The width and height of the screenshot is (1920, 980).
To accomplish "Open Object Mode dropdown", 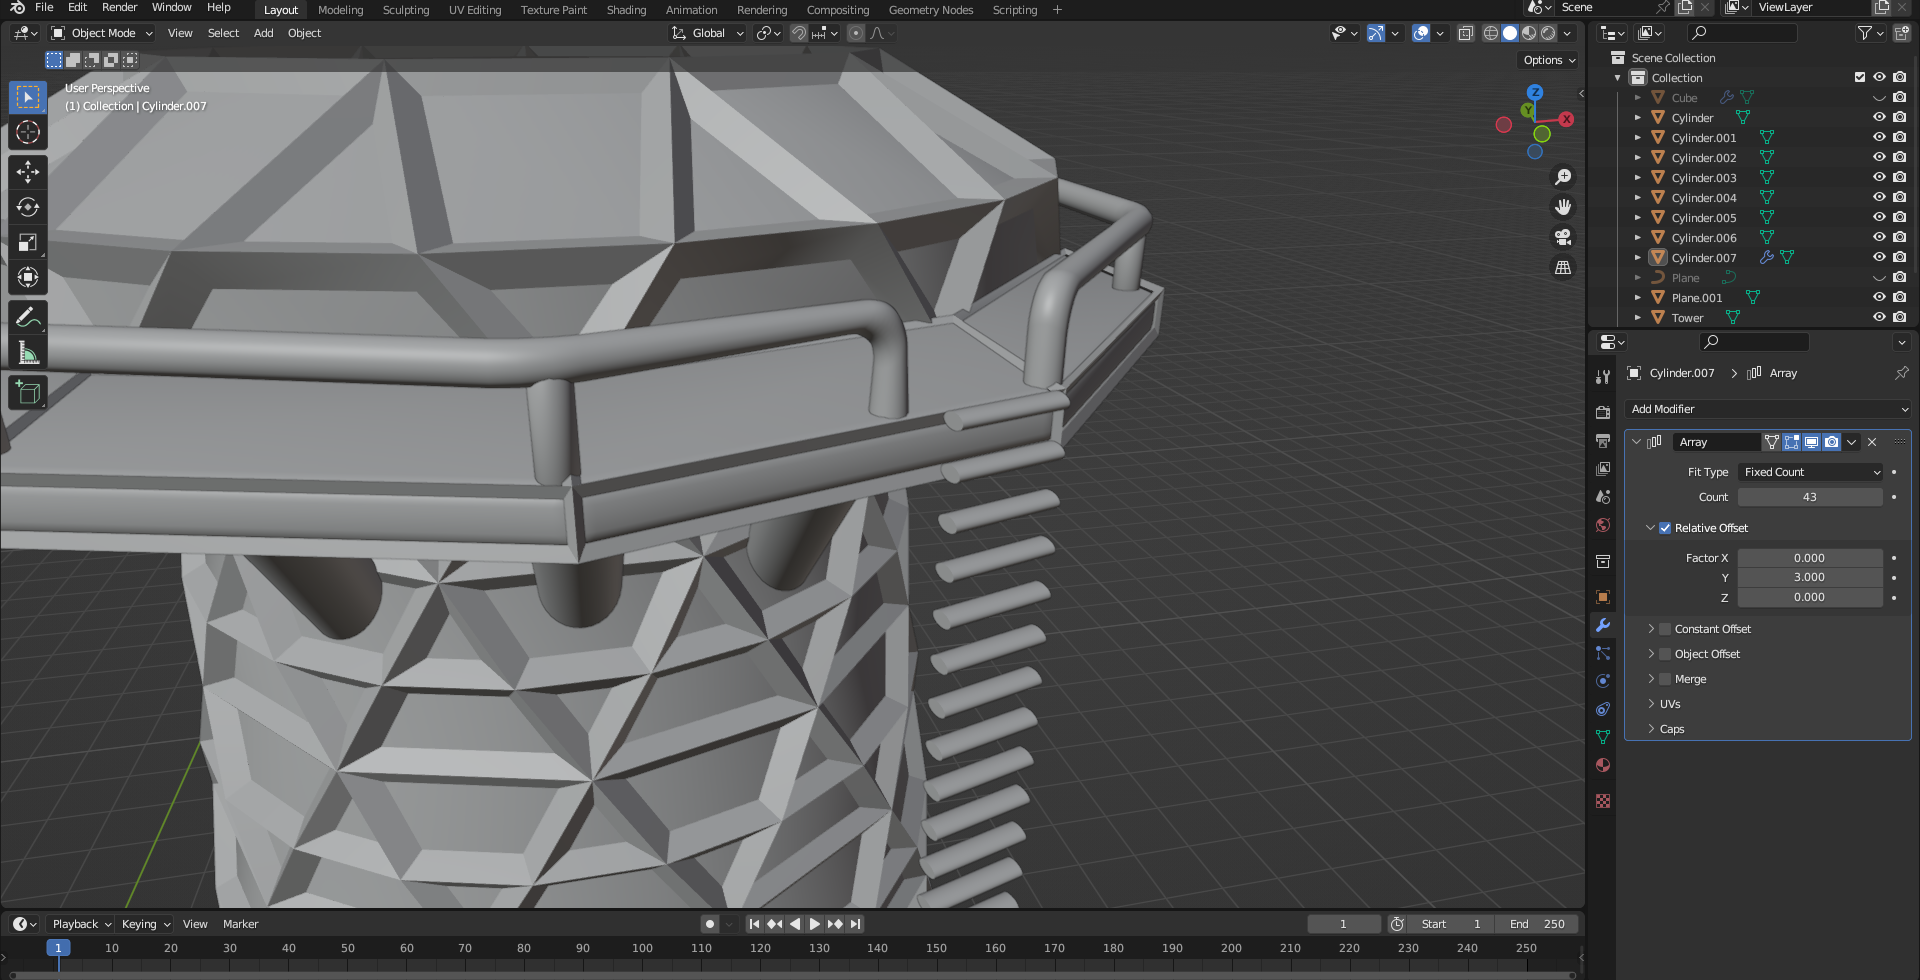I will tap(102, 33).
